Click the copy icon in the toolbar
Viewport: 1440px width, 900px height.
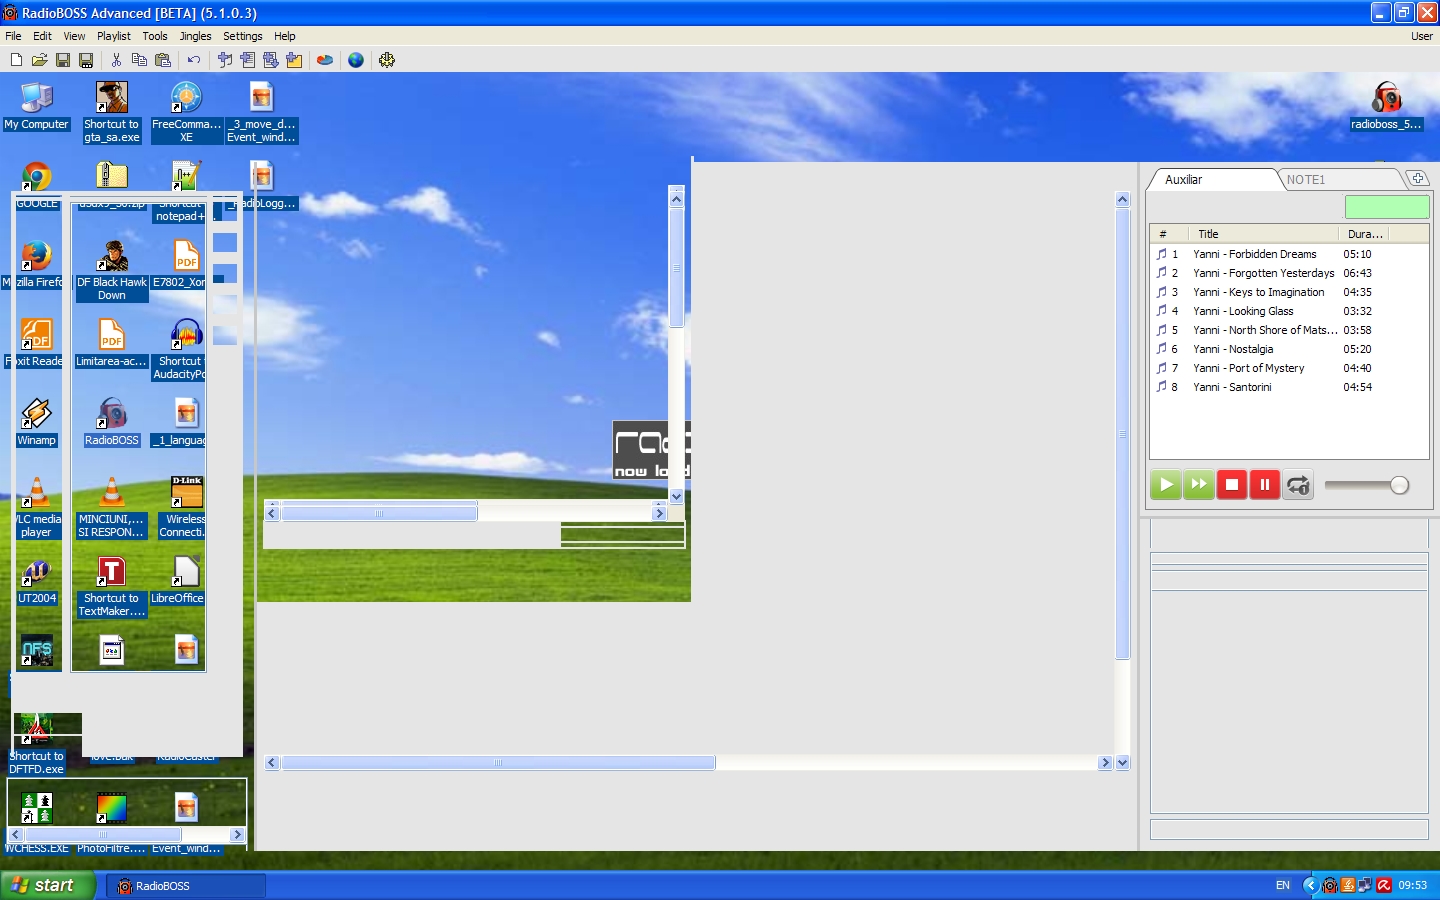139,60
